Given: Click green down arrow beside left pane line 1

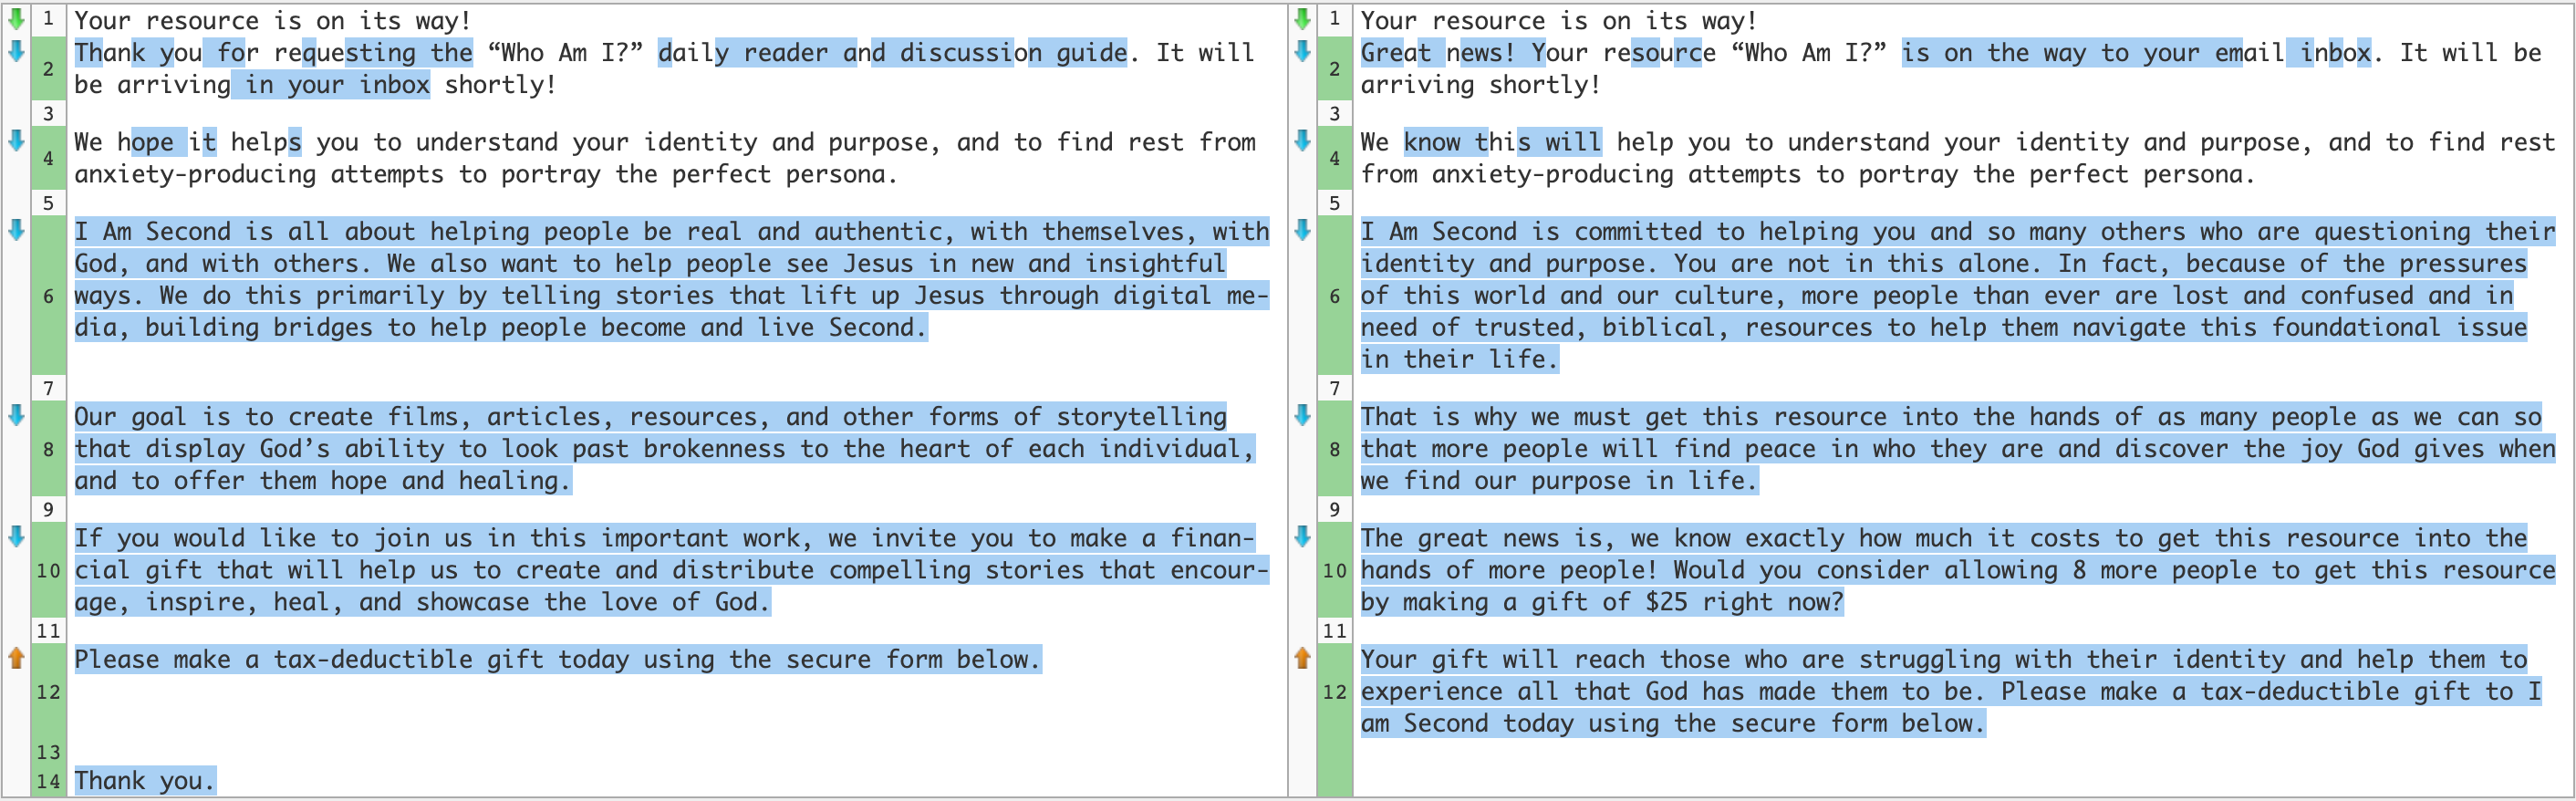Looking at the screenshot, I should [x=16, y=18].
